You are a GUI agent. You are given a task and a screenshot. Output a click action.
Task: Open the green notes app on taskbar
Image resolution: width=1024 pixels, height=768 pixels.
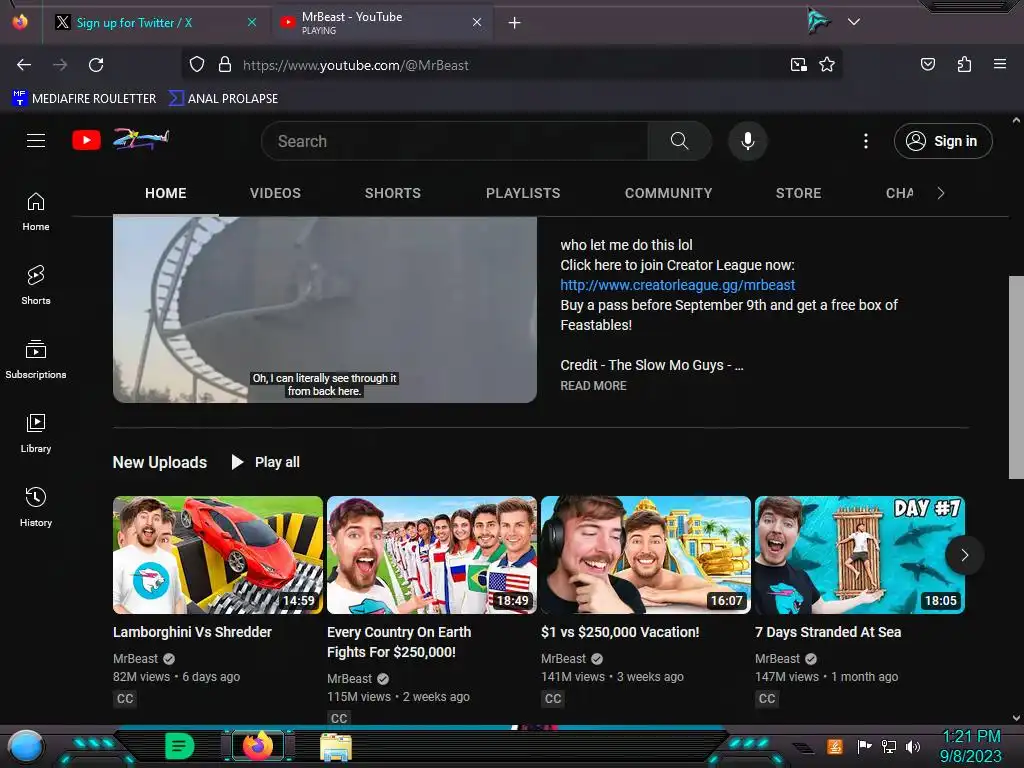[180, 746]
